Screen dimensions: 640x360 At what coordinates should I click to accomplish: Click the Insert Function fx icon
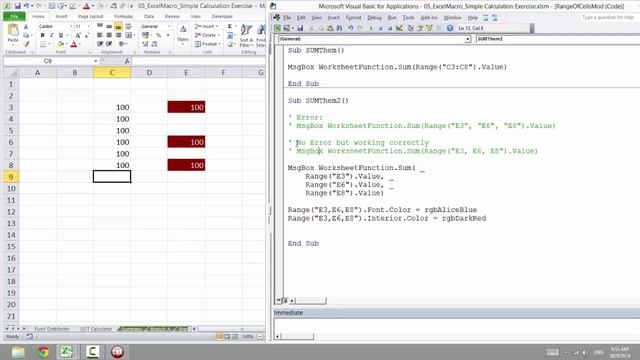pos(127,61)
